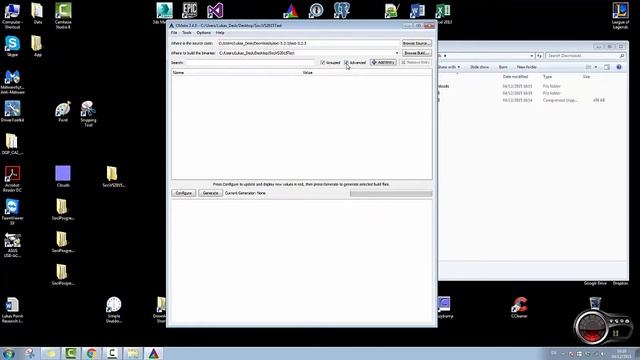Click the Browse Build button
Image resolution: width=640 pixels, height=360 pixels.
click(x=416, y=53)
